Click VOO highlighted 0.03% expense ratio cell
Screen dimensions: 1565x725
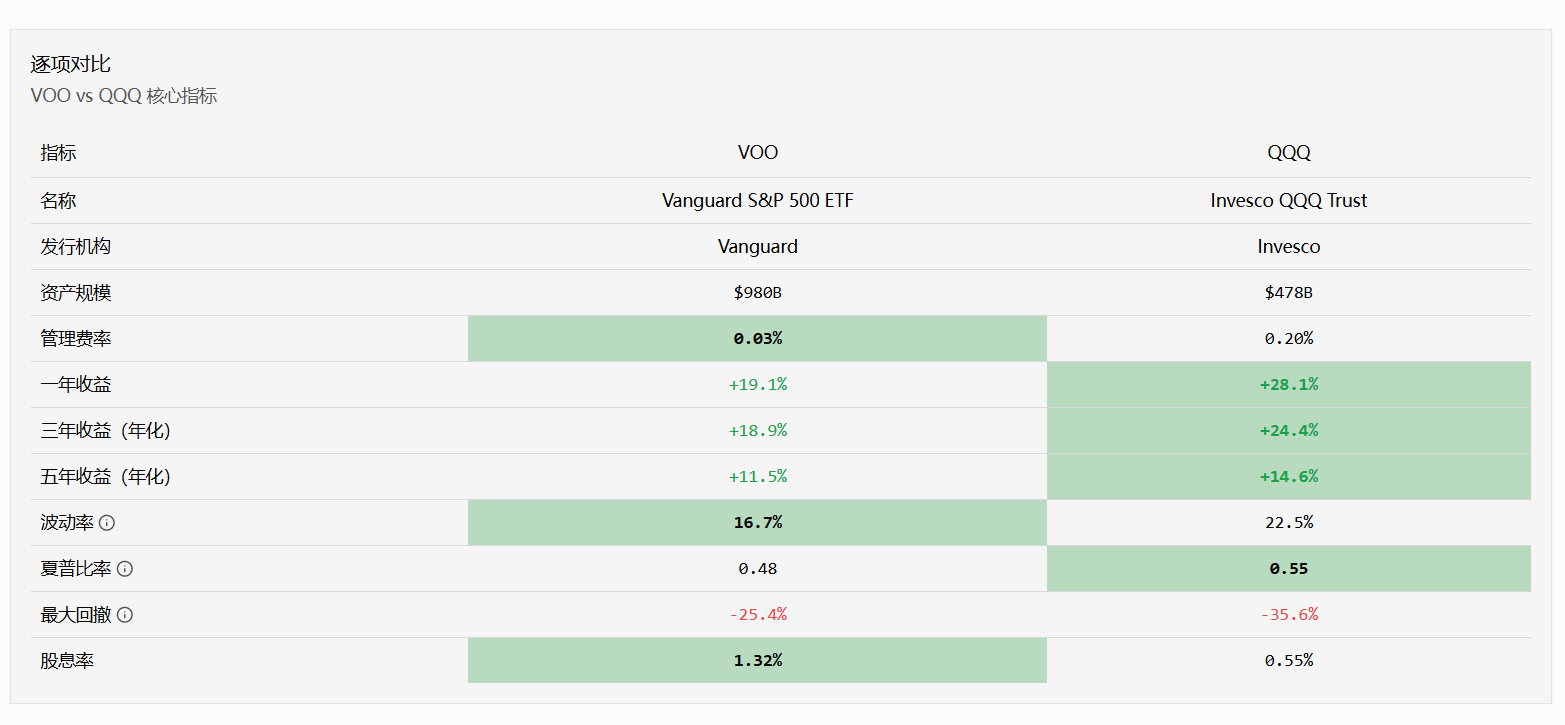pyautogui.click(x=758, y=339)
